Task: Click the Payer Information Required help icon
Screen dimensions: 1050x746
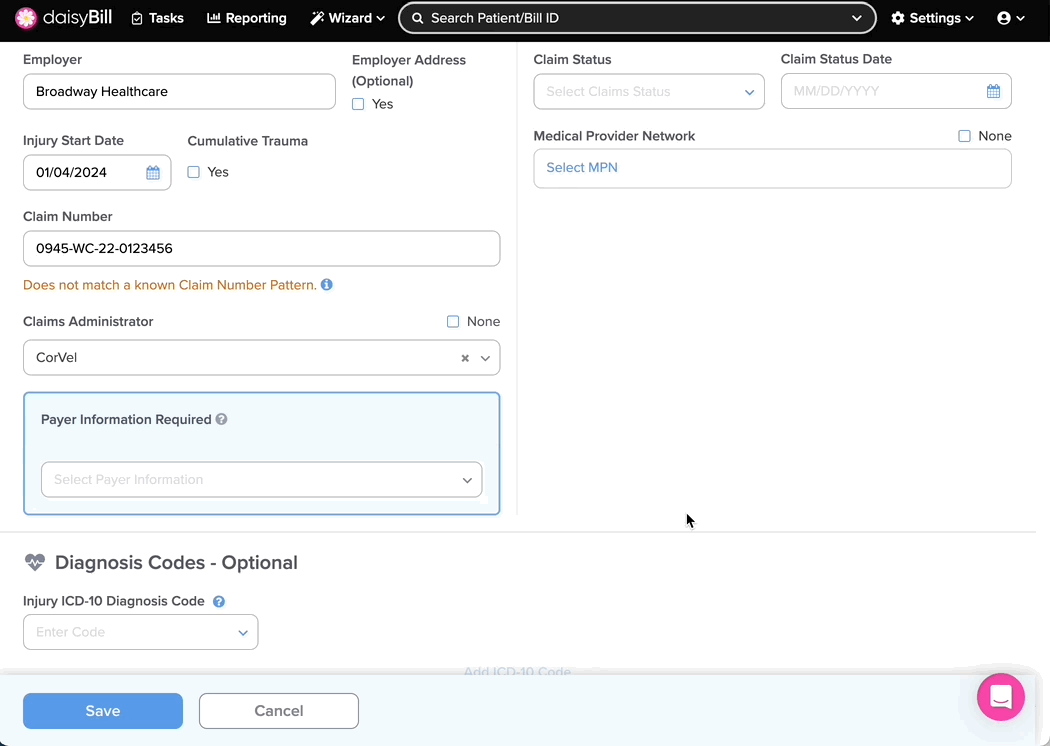Action: click(221, 420)
